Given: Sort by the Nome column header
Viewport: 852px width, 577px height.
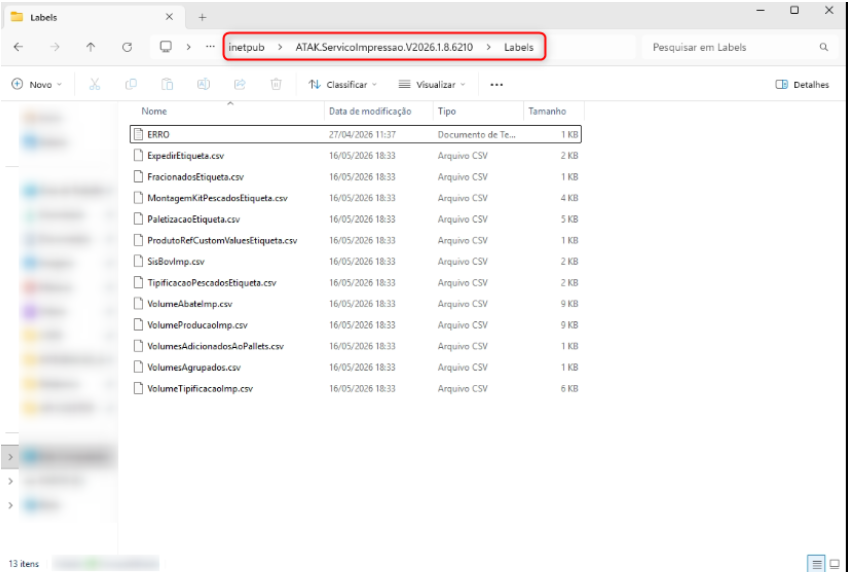Looking at the screenshot, I should (x=154, y=111).
